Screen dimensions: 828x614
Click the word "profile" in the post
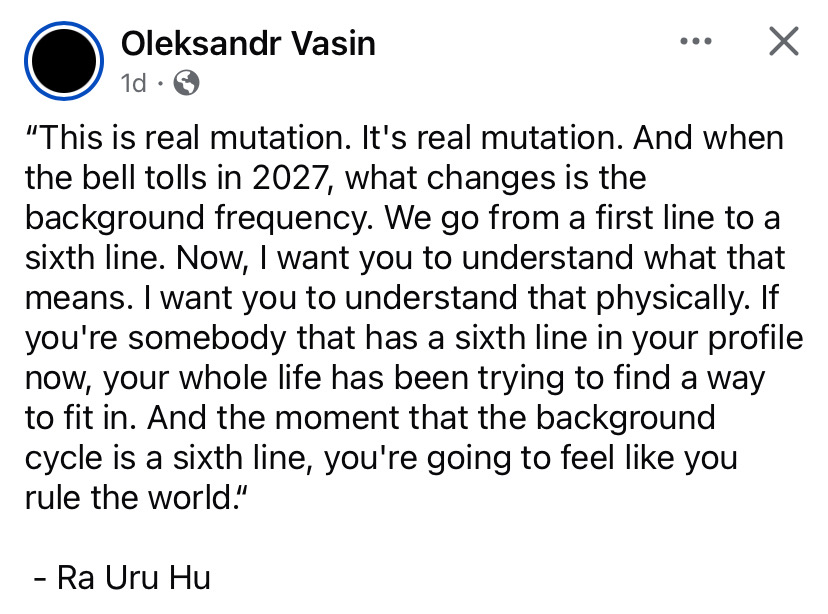(x=755, y=338)
